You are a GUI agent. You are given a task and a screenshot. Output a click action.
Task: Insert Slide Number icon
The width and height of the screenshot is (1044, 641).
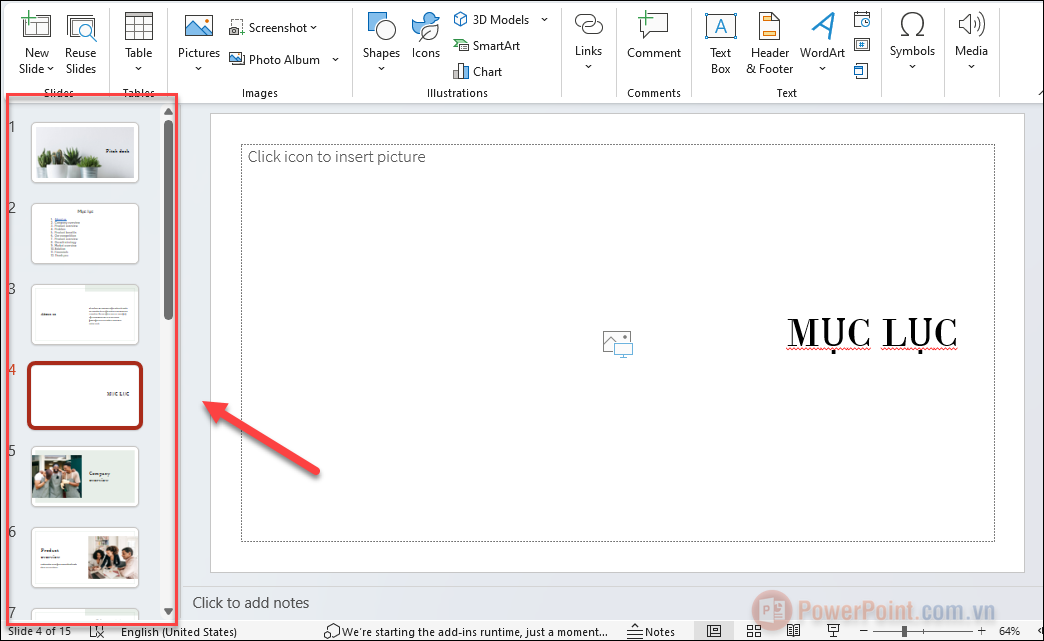point(862,45)
